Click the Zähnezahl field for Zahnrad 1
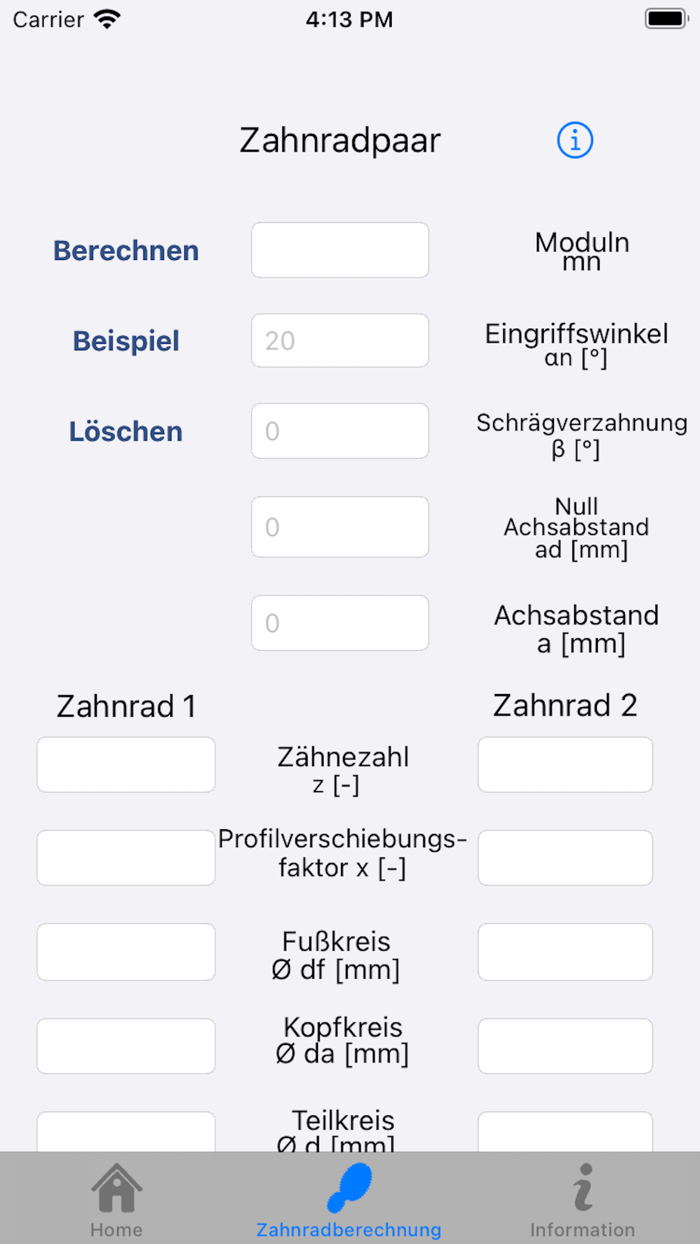The image size is (700, 1244). pos(125,764)
